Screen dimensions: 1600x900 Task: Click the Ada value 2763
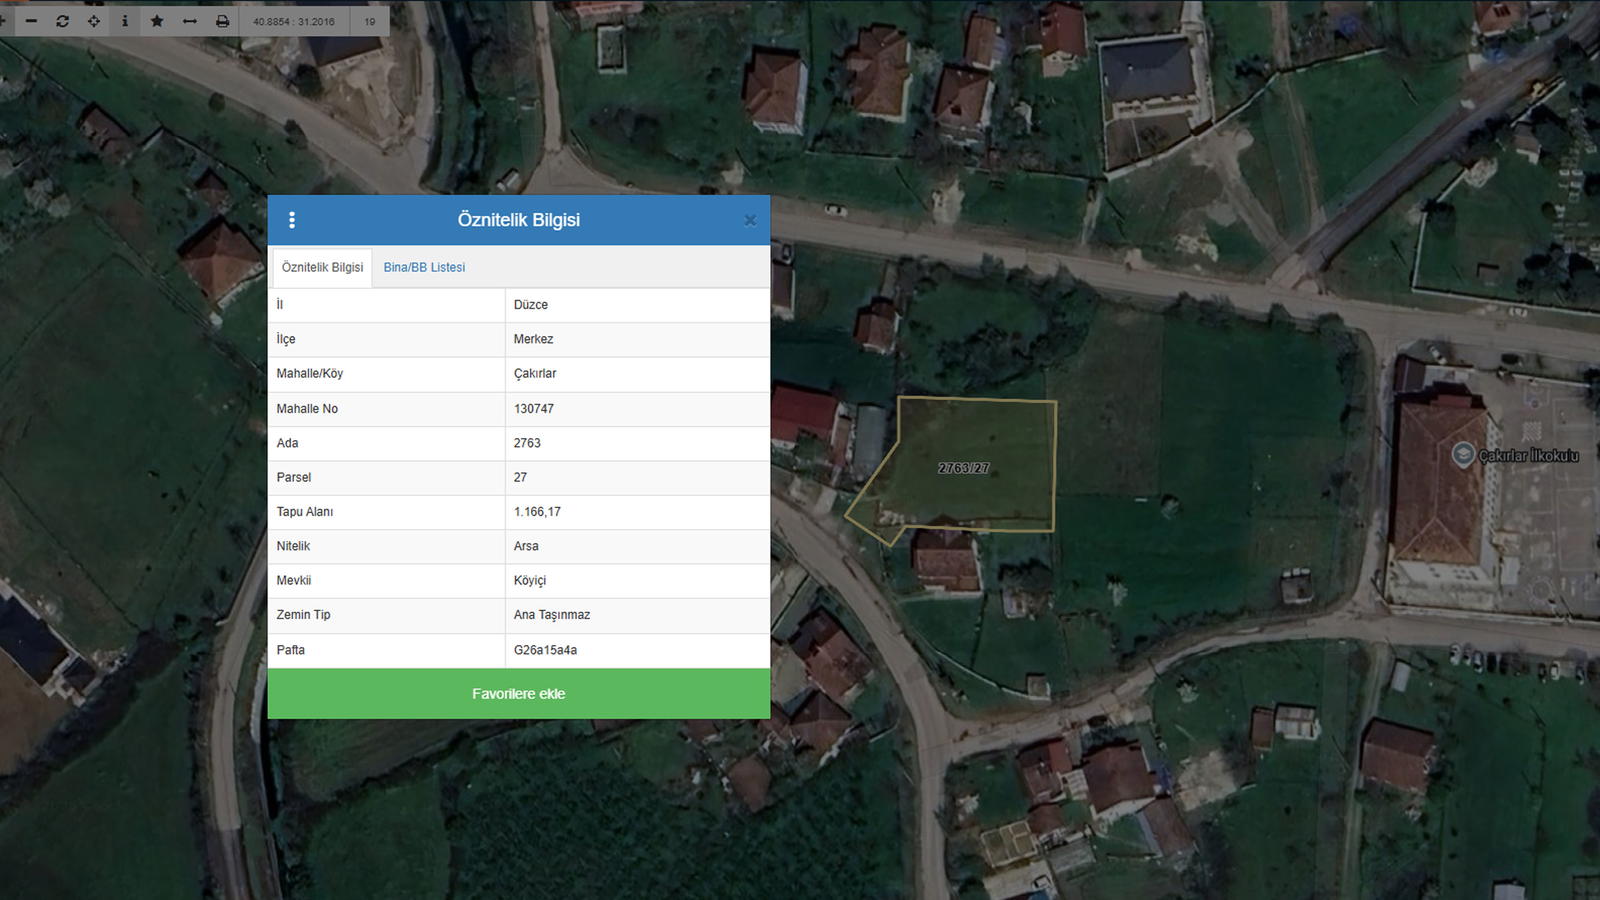(x=527, y=443)
